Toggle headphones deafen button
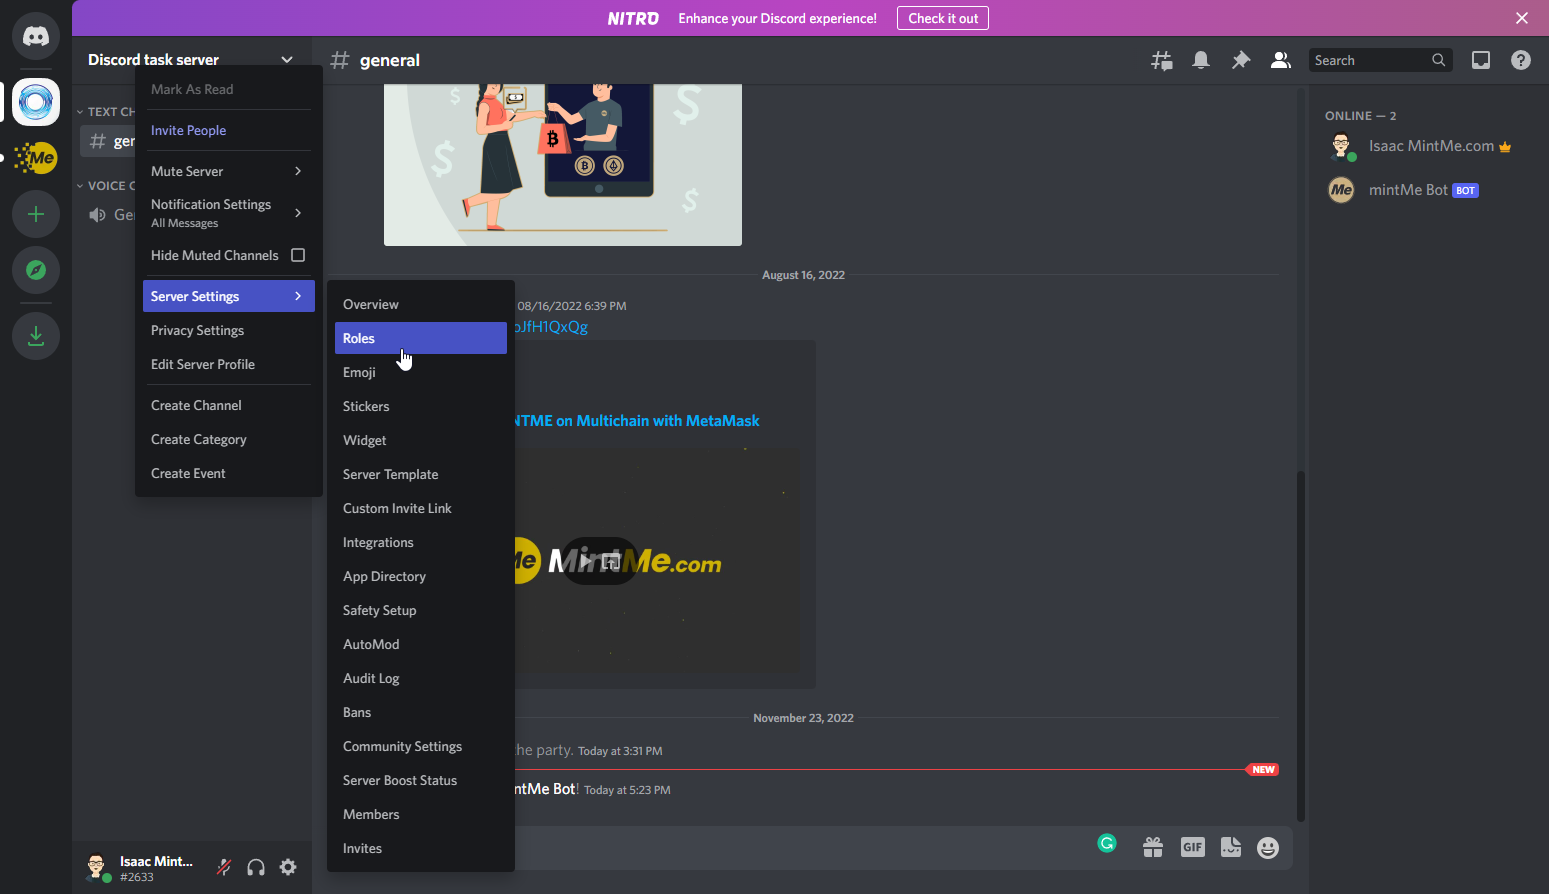This screenshot has width=1549, height=894. [x=256, y=867]
